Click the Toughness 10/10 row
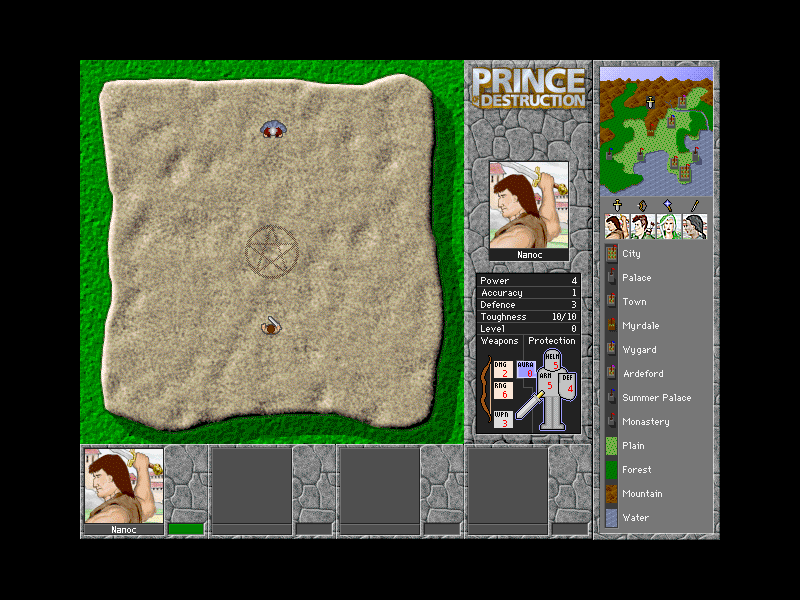 pyautogui.click(x=529, y=317)
